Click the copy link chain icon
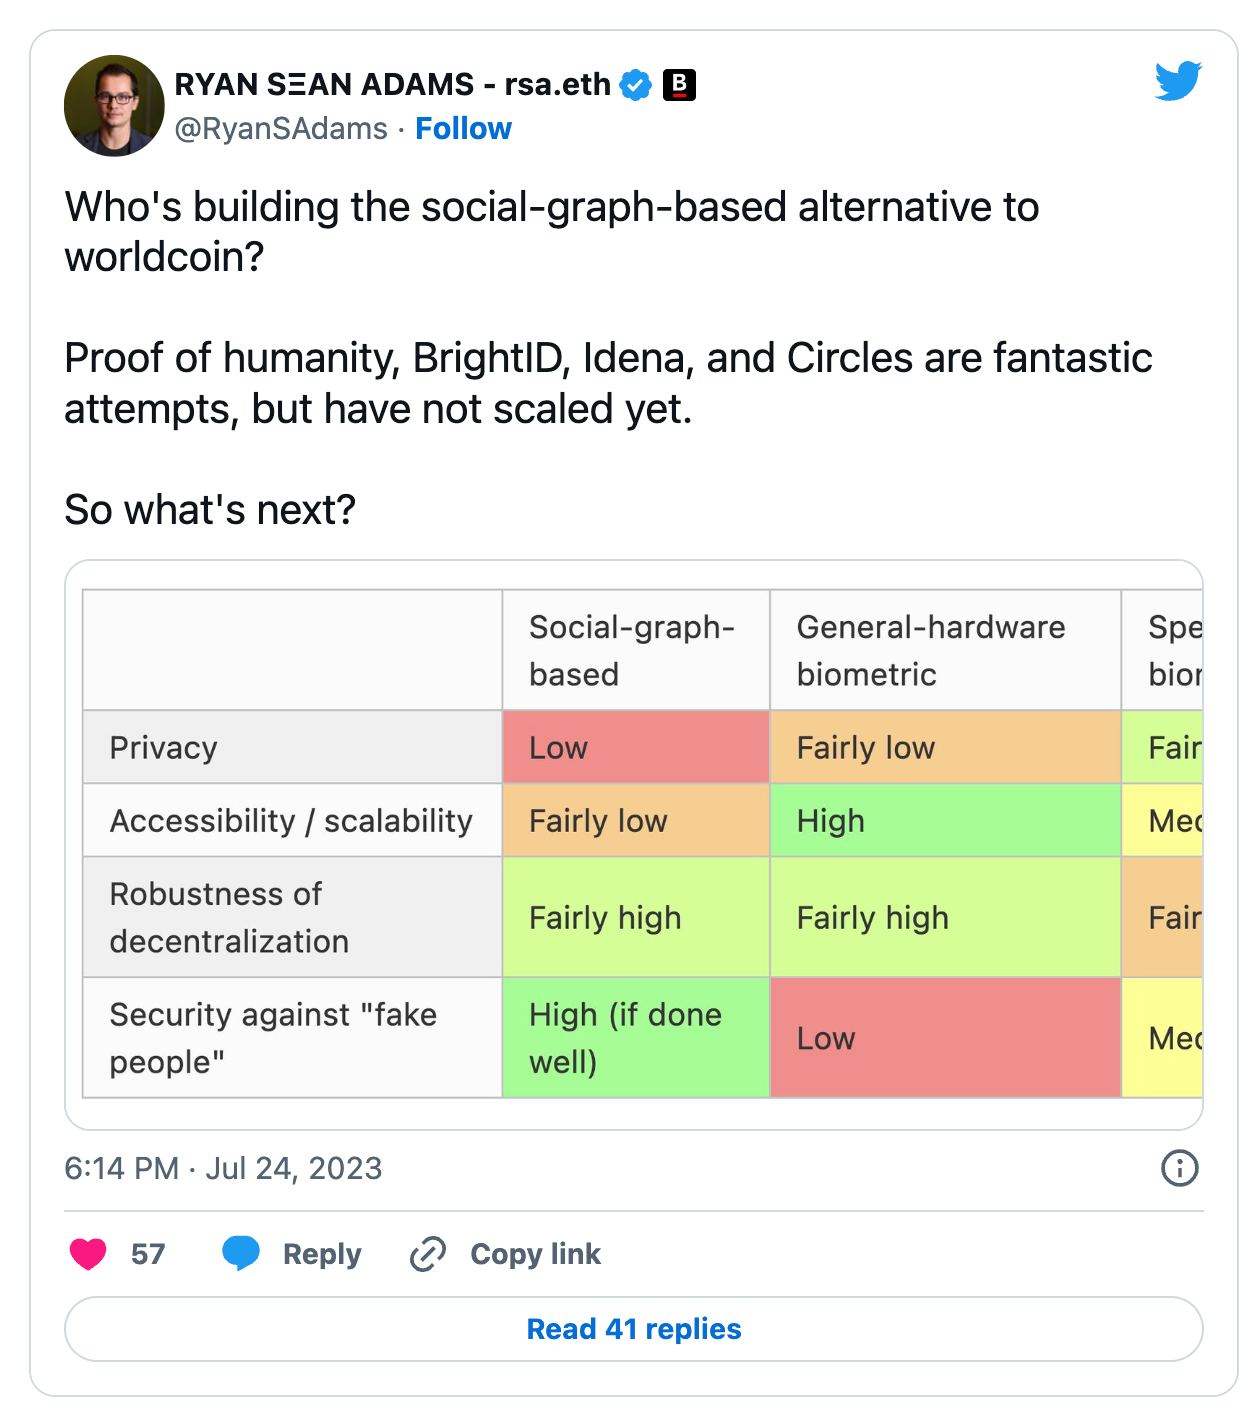The height and width of the screenshot is (1422, 1260). (428, 1253)
